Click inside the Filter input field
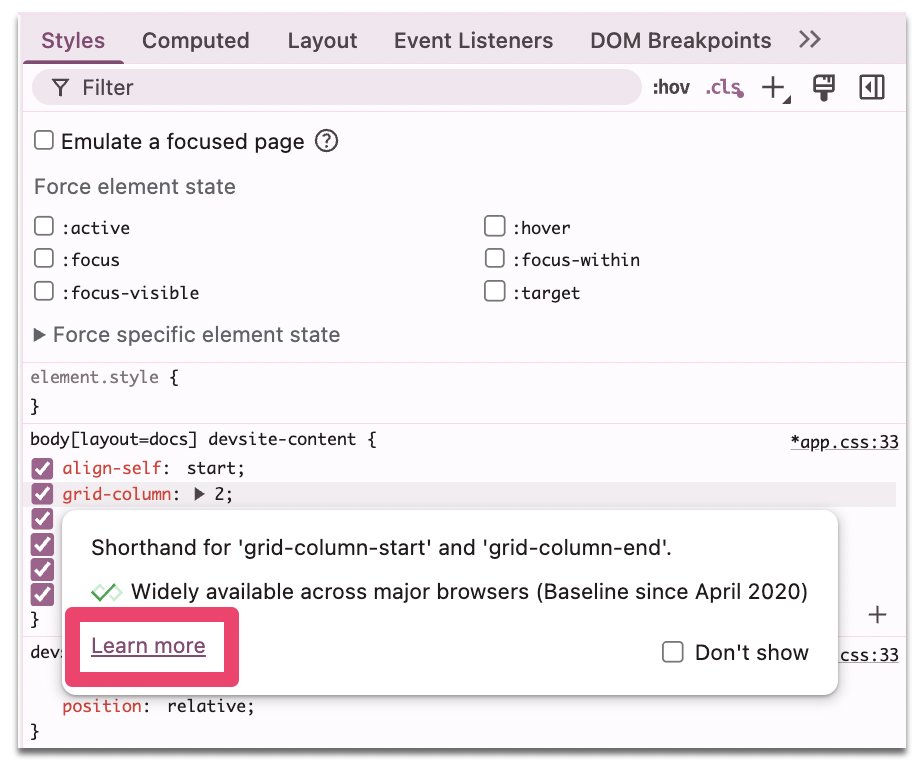 300,87
